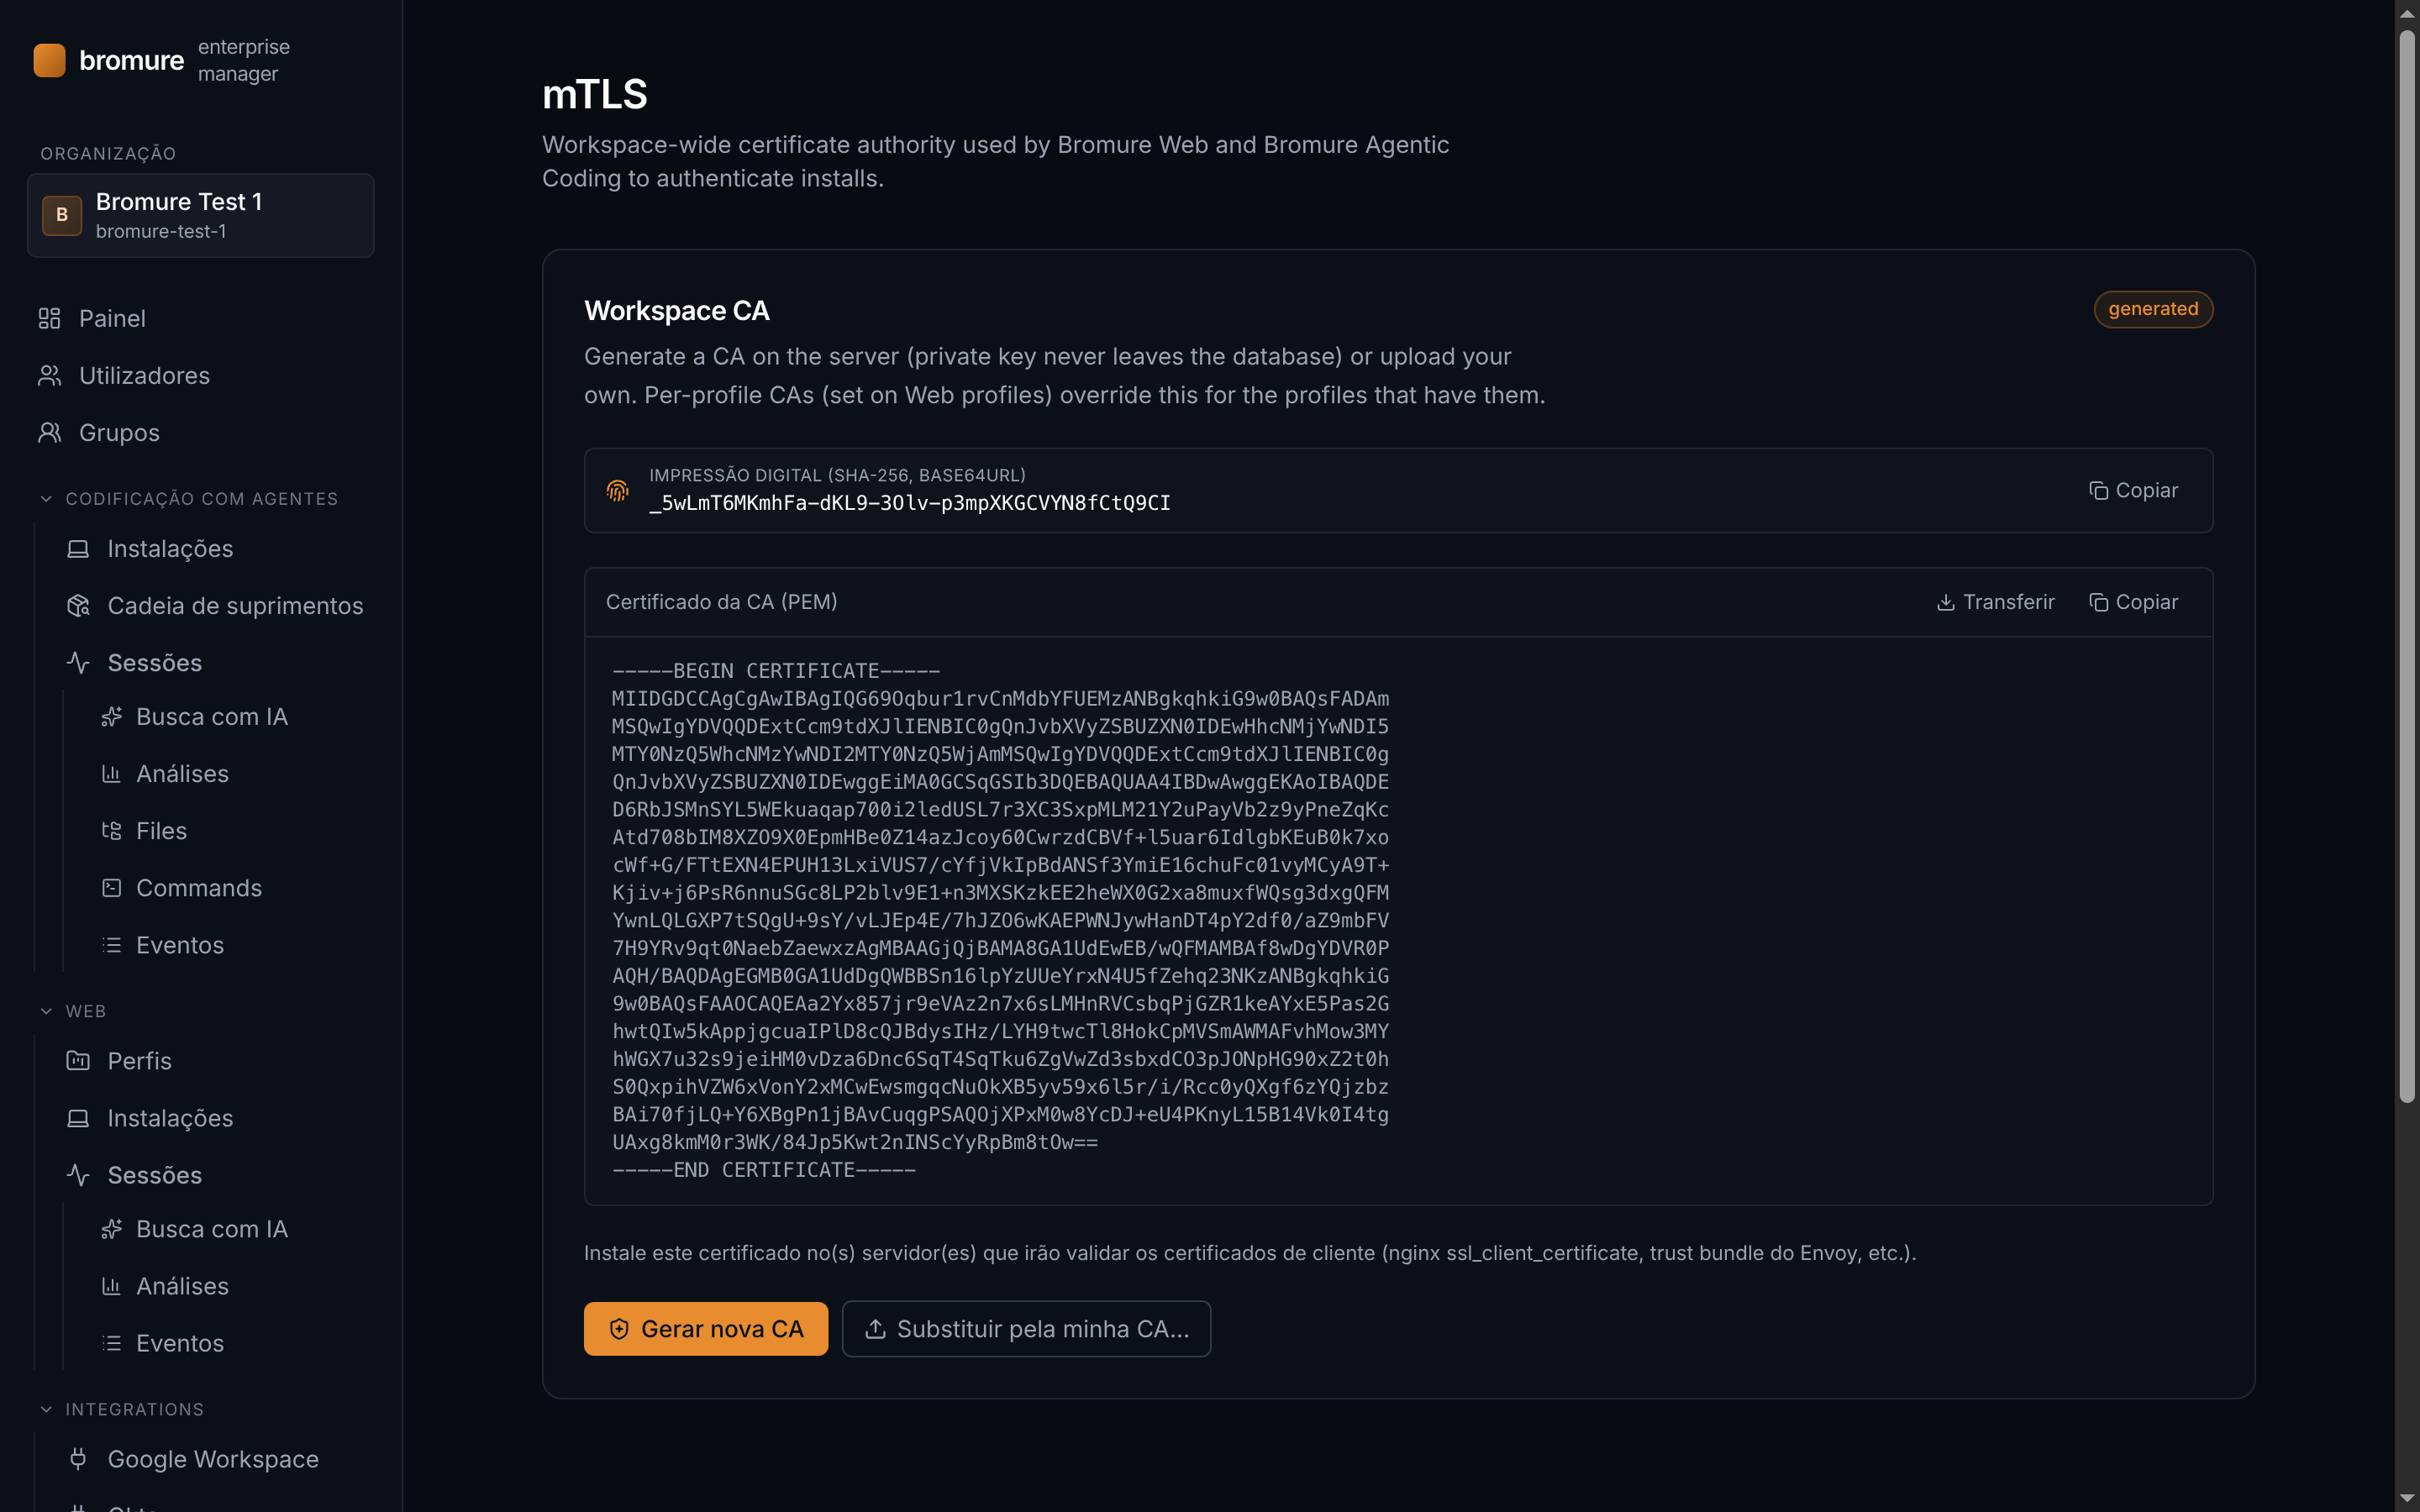The height and width of the screenshot is (1512, 2420).
Task: Collapse the Integrations section chevron
Action: pyautogui.click(x=46, y=1408)
